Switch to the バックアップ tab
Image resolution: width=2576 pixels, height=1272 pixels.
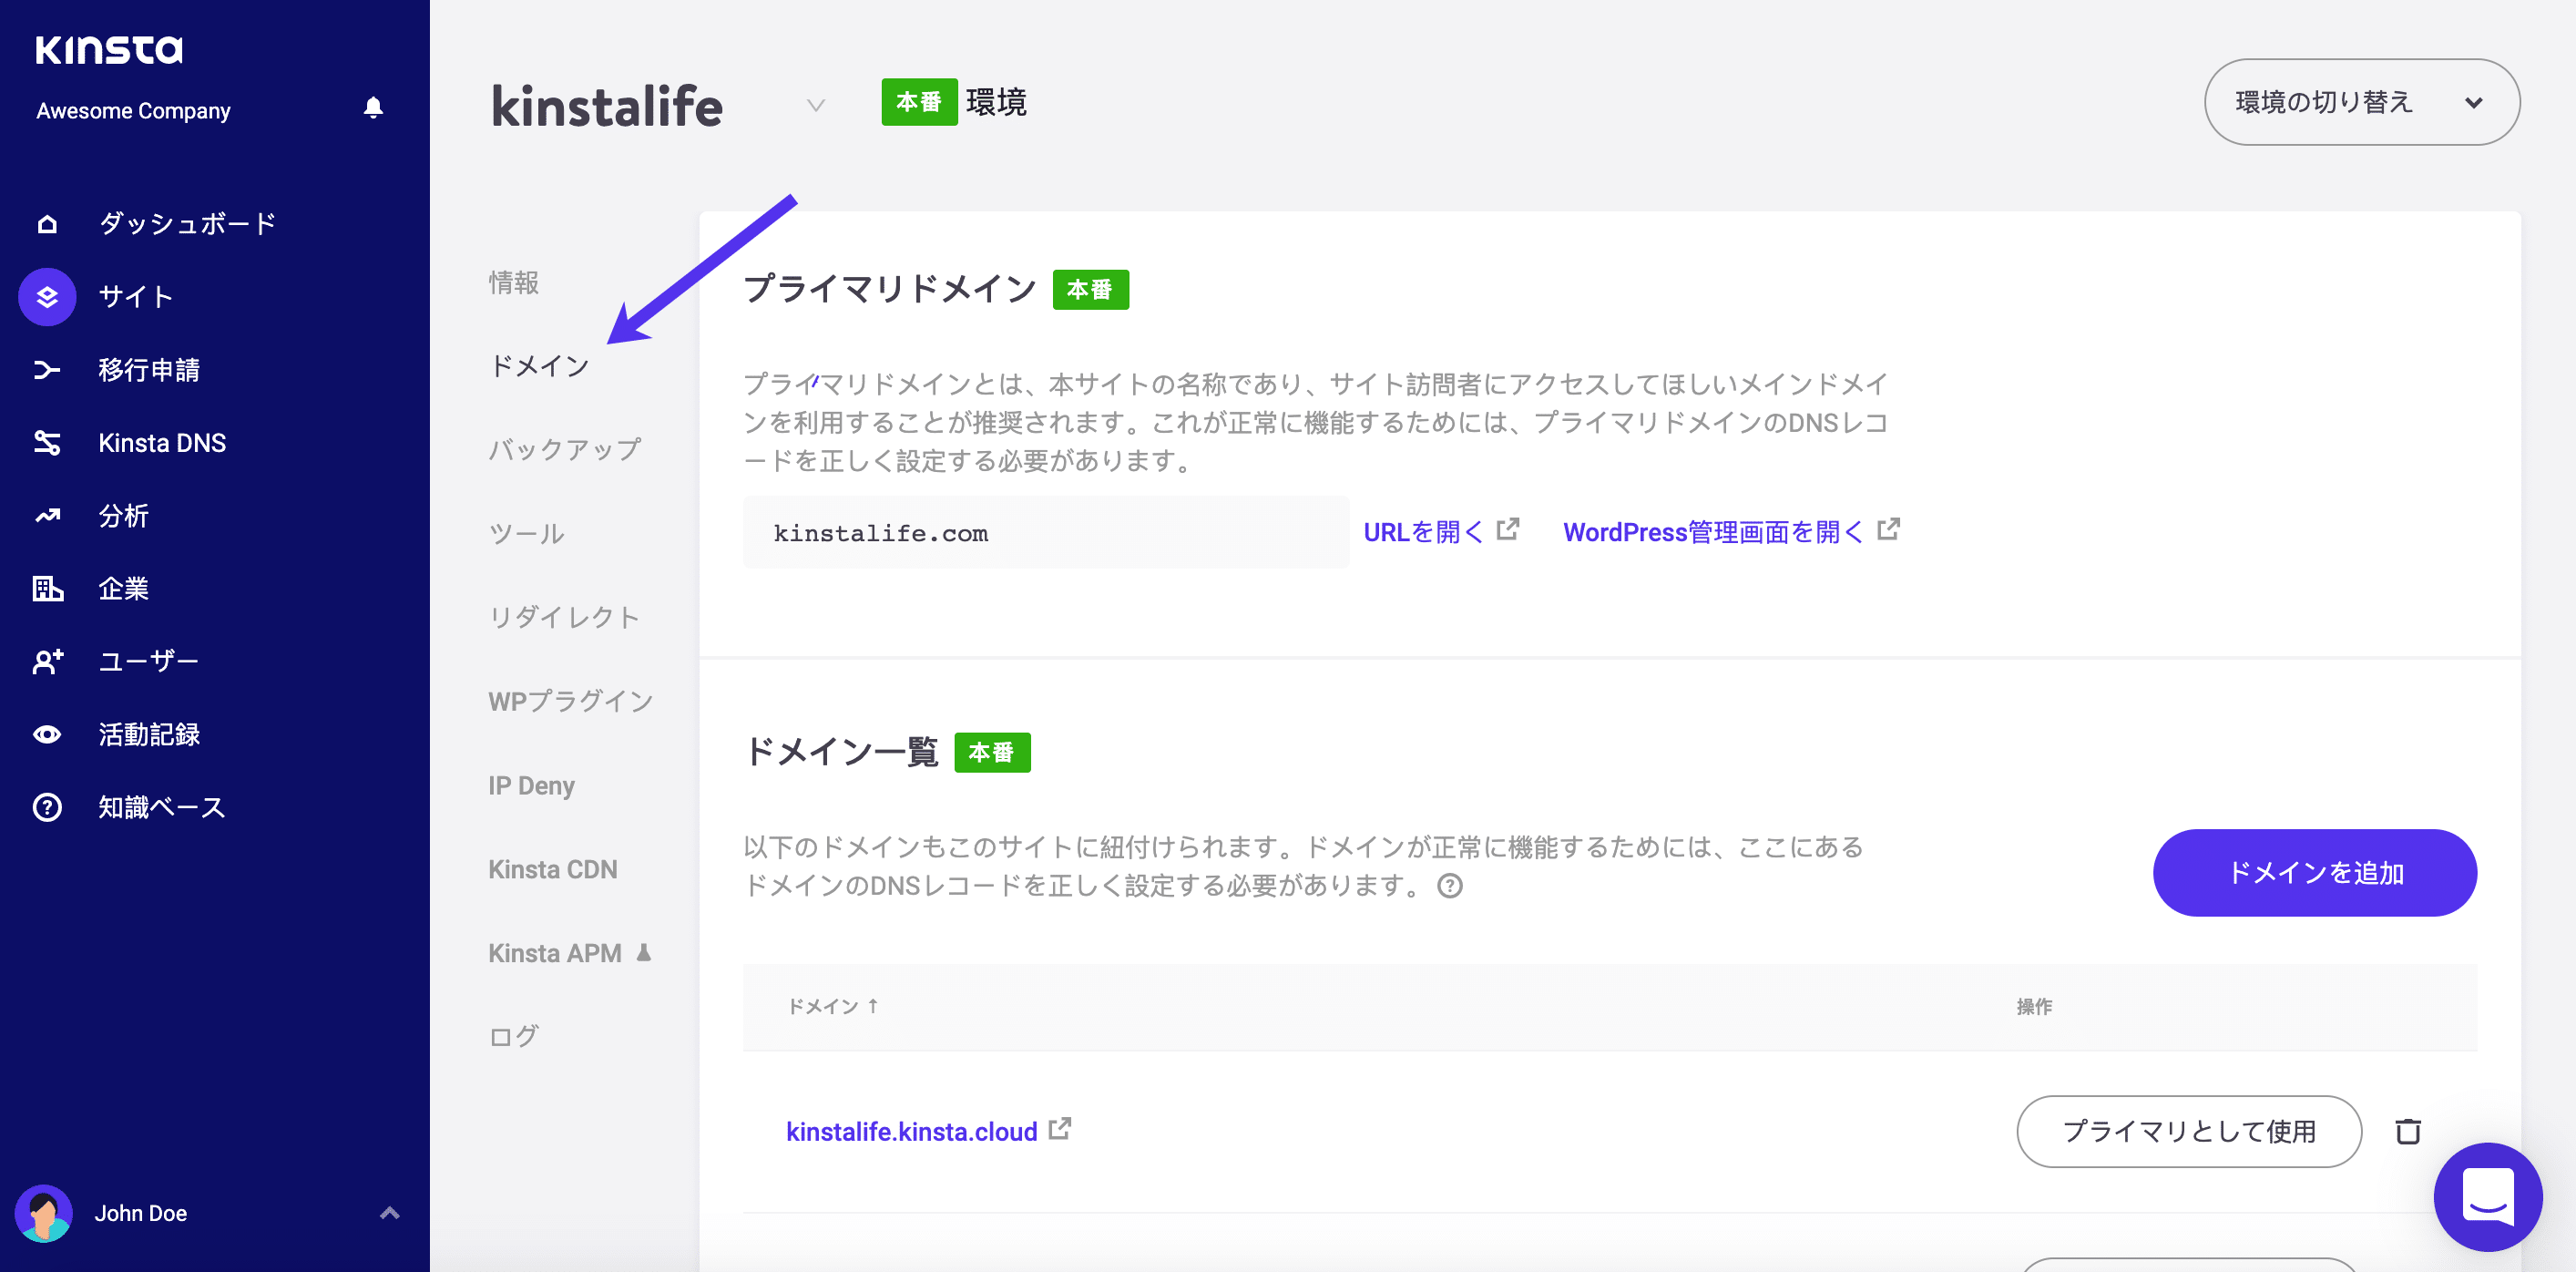click(565, 450)
